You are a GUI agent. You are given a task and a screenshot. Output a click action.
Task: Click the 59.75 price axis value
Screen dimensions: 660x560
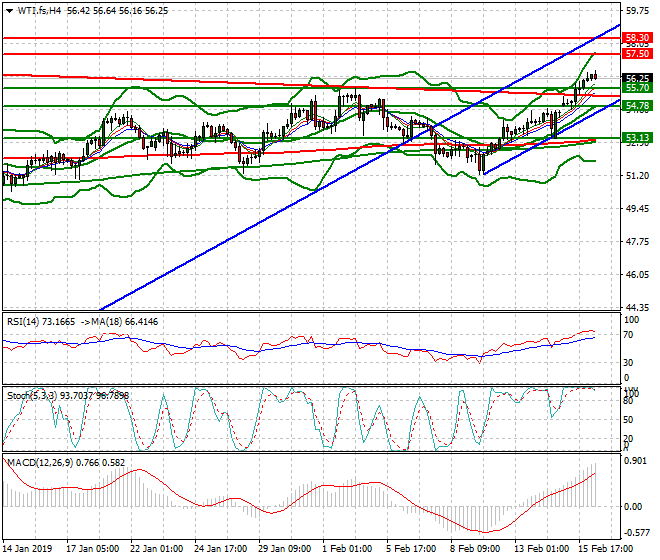click(x=637, y=11)
